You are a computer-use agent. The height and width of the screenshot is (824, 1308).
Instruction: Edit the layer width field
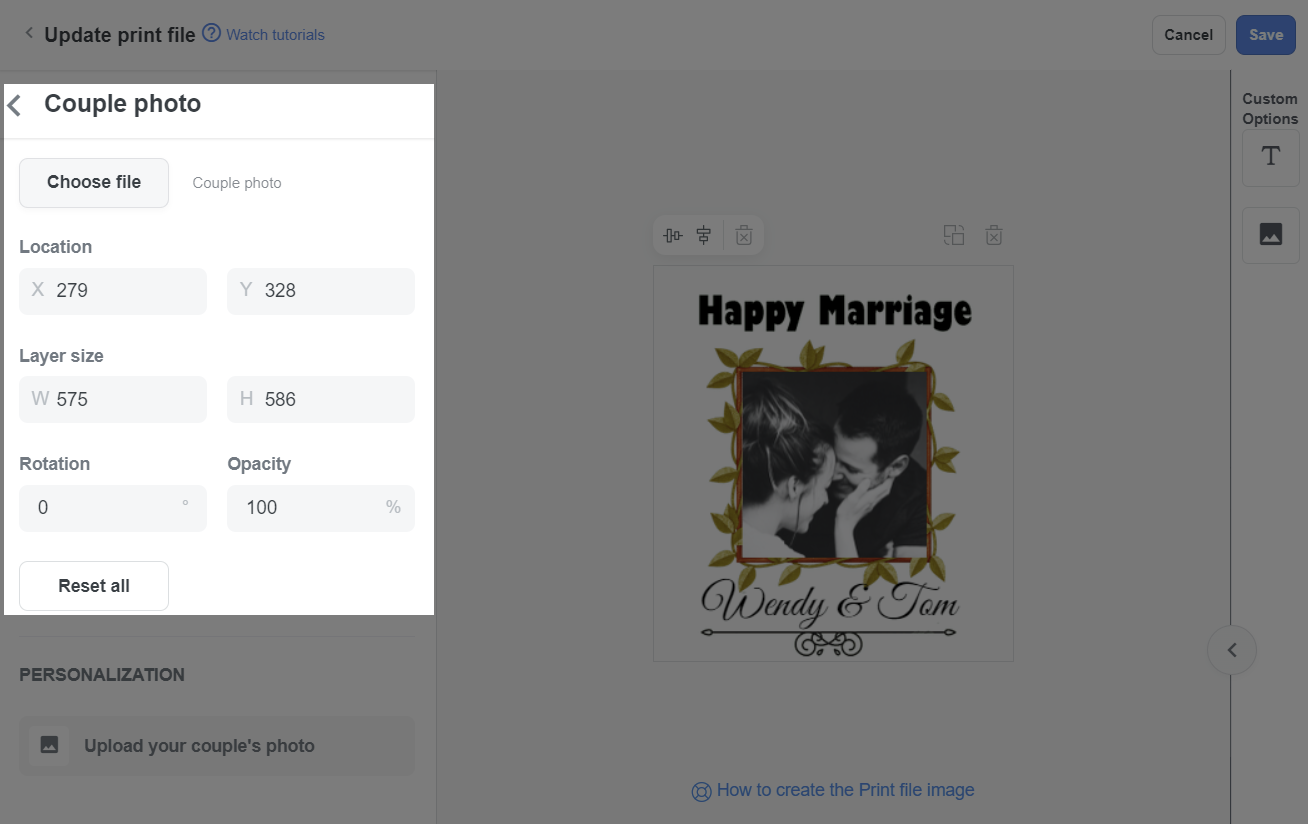[x=113, y=399]
